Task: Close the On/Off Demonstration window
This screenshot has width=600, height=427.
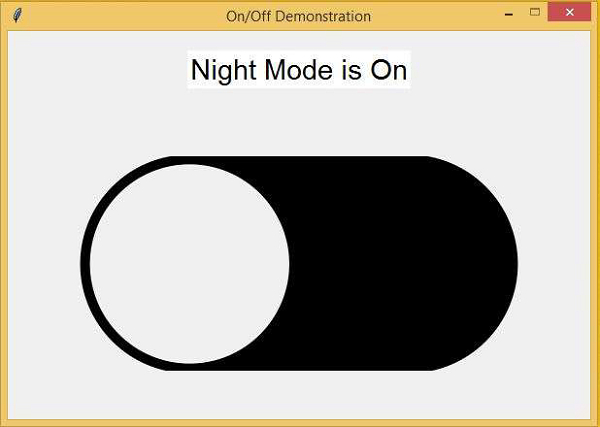Action: 569,15
